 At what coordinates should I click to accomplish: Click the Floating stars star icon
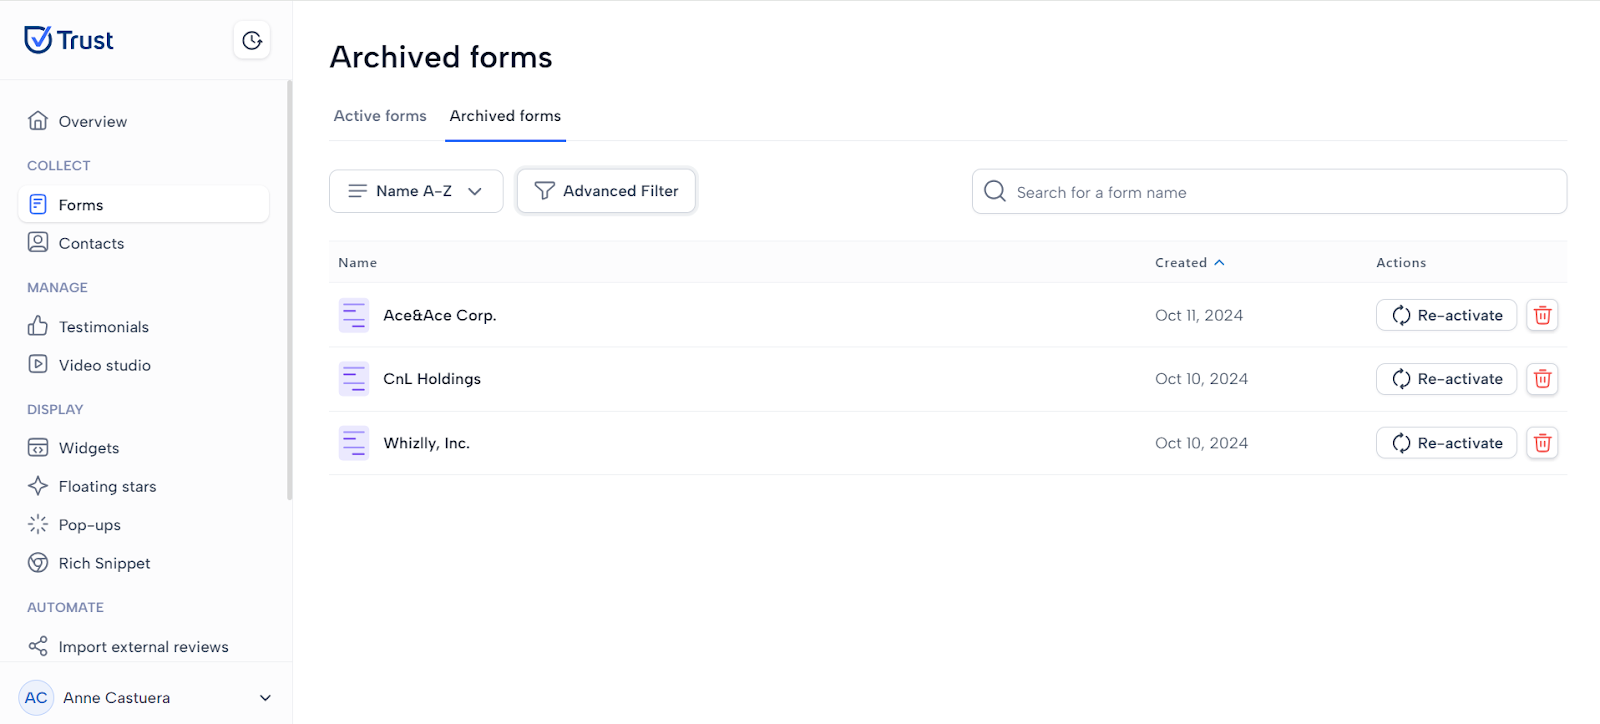pos(38,486)
